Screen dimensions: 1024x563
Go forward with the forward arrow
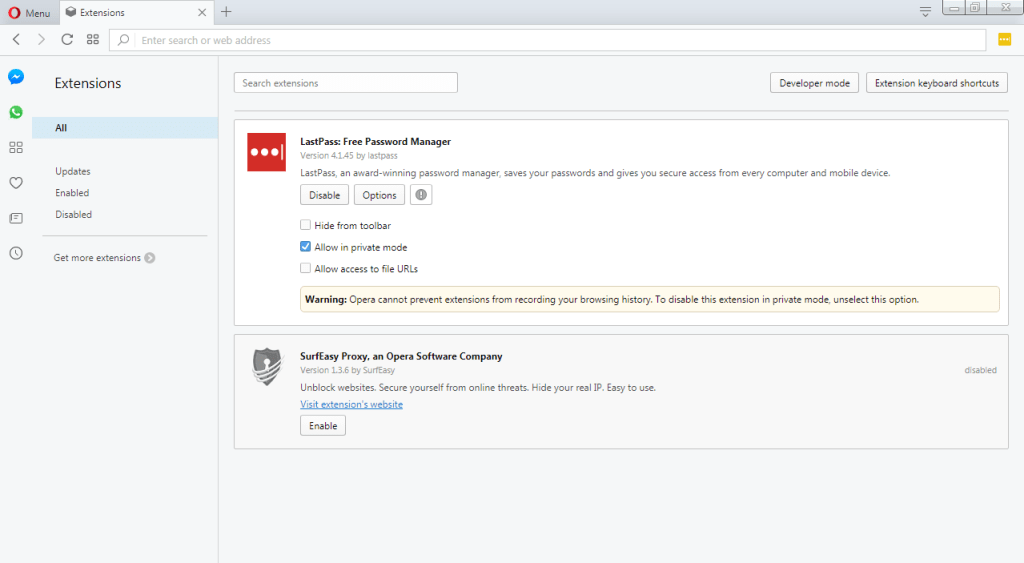point(41,40)
